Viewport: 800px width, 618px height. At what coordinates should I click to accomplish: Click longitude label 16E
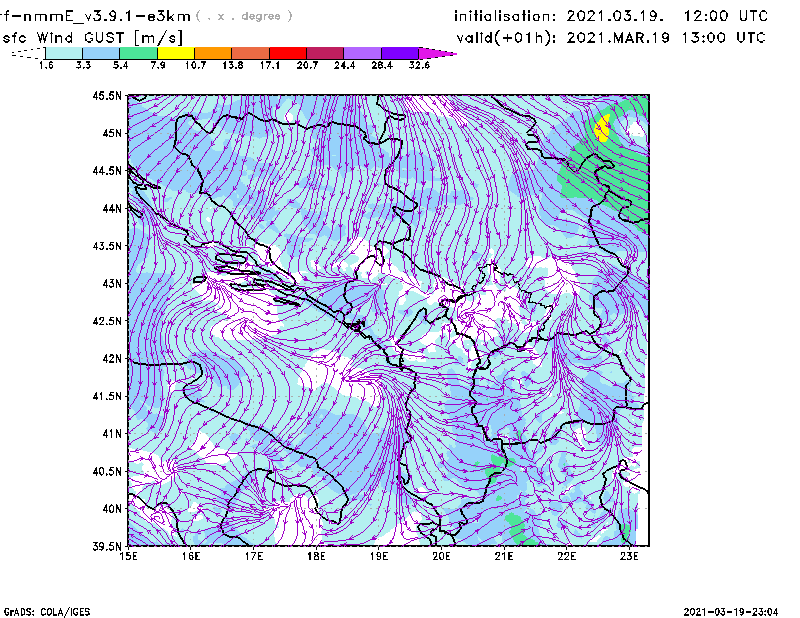[x=191, y=556]
